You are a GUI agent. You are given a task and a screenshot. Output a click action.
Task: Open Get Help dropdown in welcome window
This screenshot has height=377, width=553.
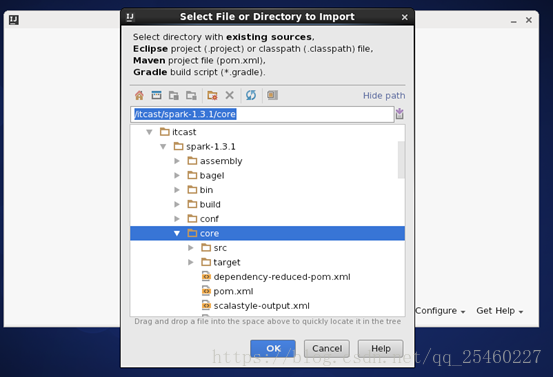tap(499, 311)
